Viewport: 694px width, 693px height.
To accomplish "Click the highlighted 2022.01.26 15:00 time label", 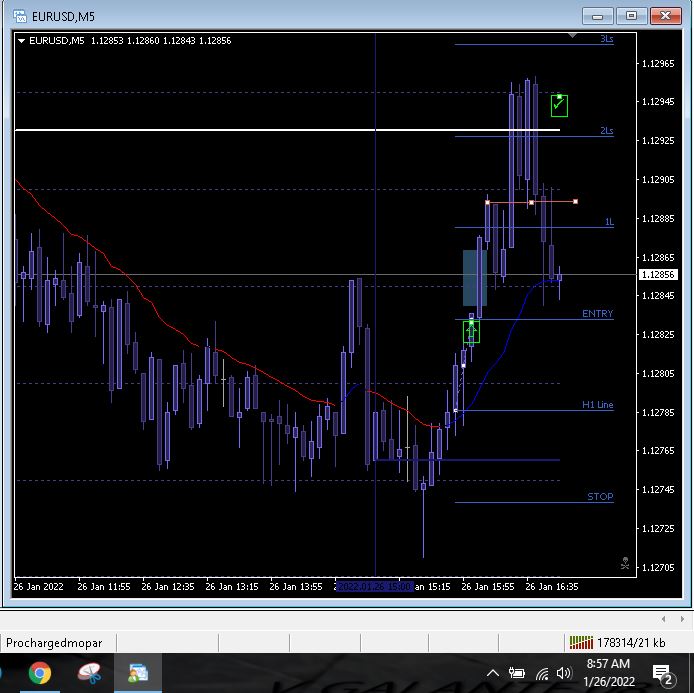I will (375, 587).
